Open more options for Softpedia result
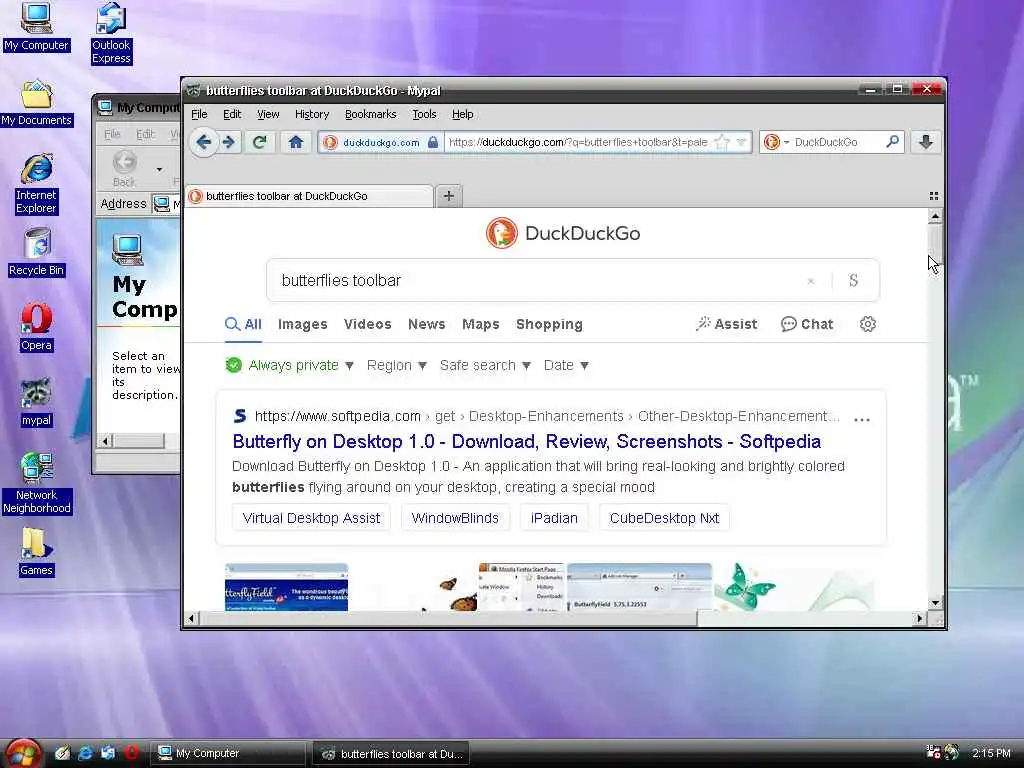 [x=862, y=419]
